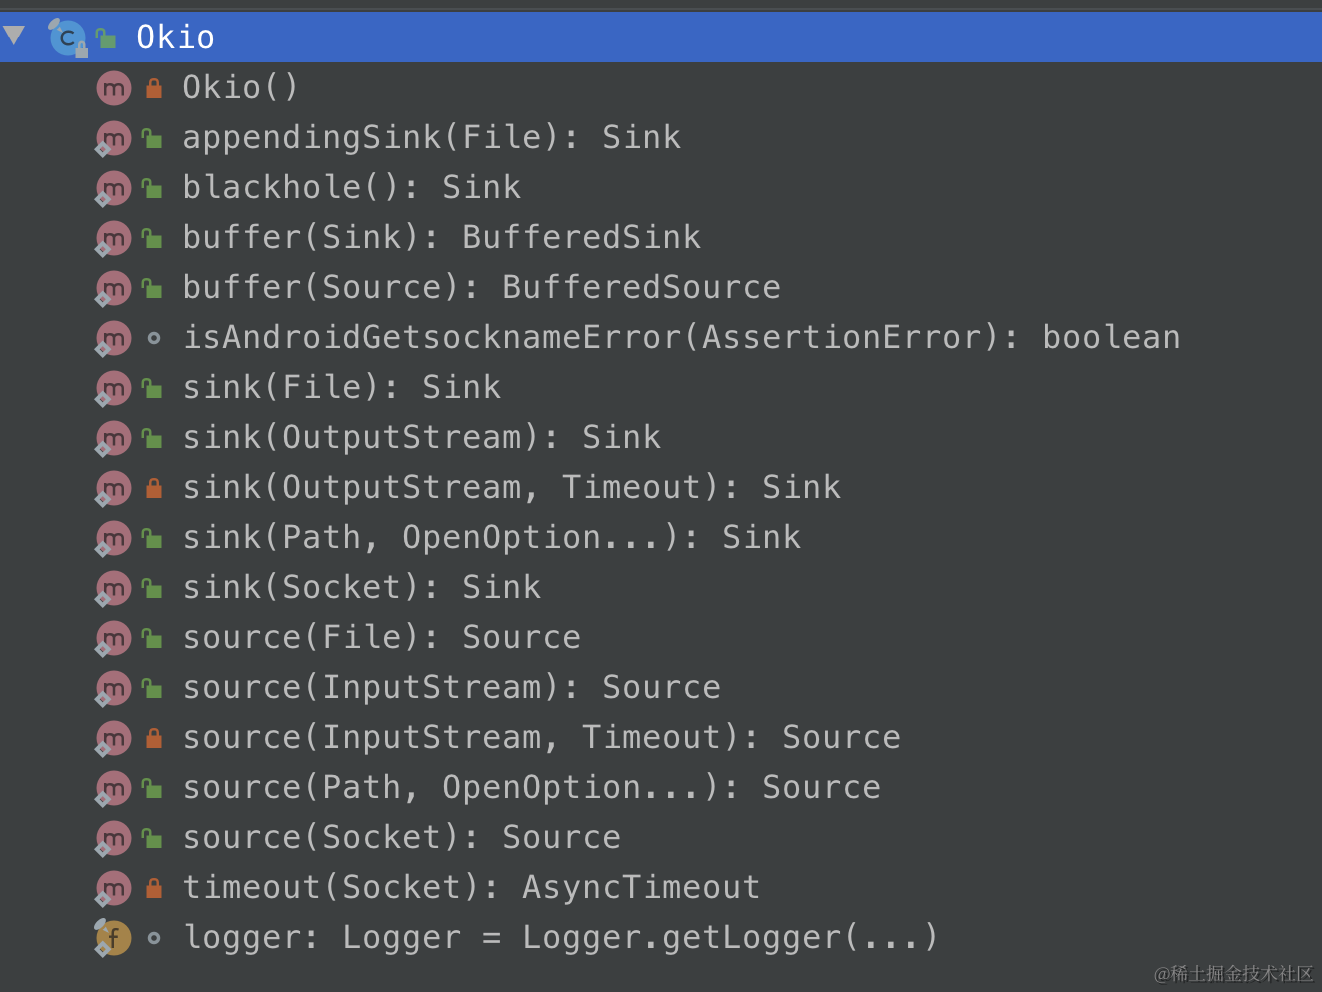1322x992 pixels.
Task: Collapse the Okio class node arrow
Action: point(14,37)
